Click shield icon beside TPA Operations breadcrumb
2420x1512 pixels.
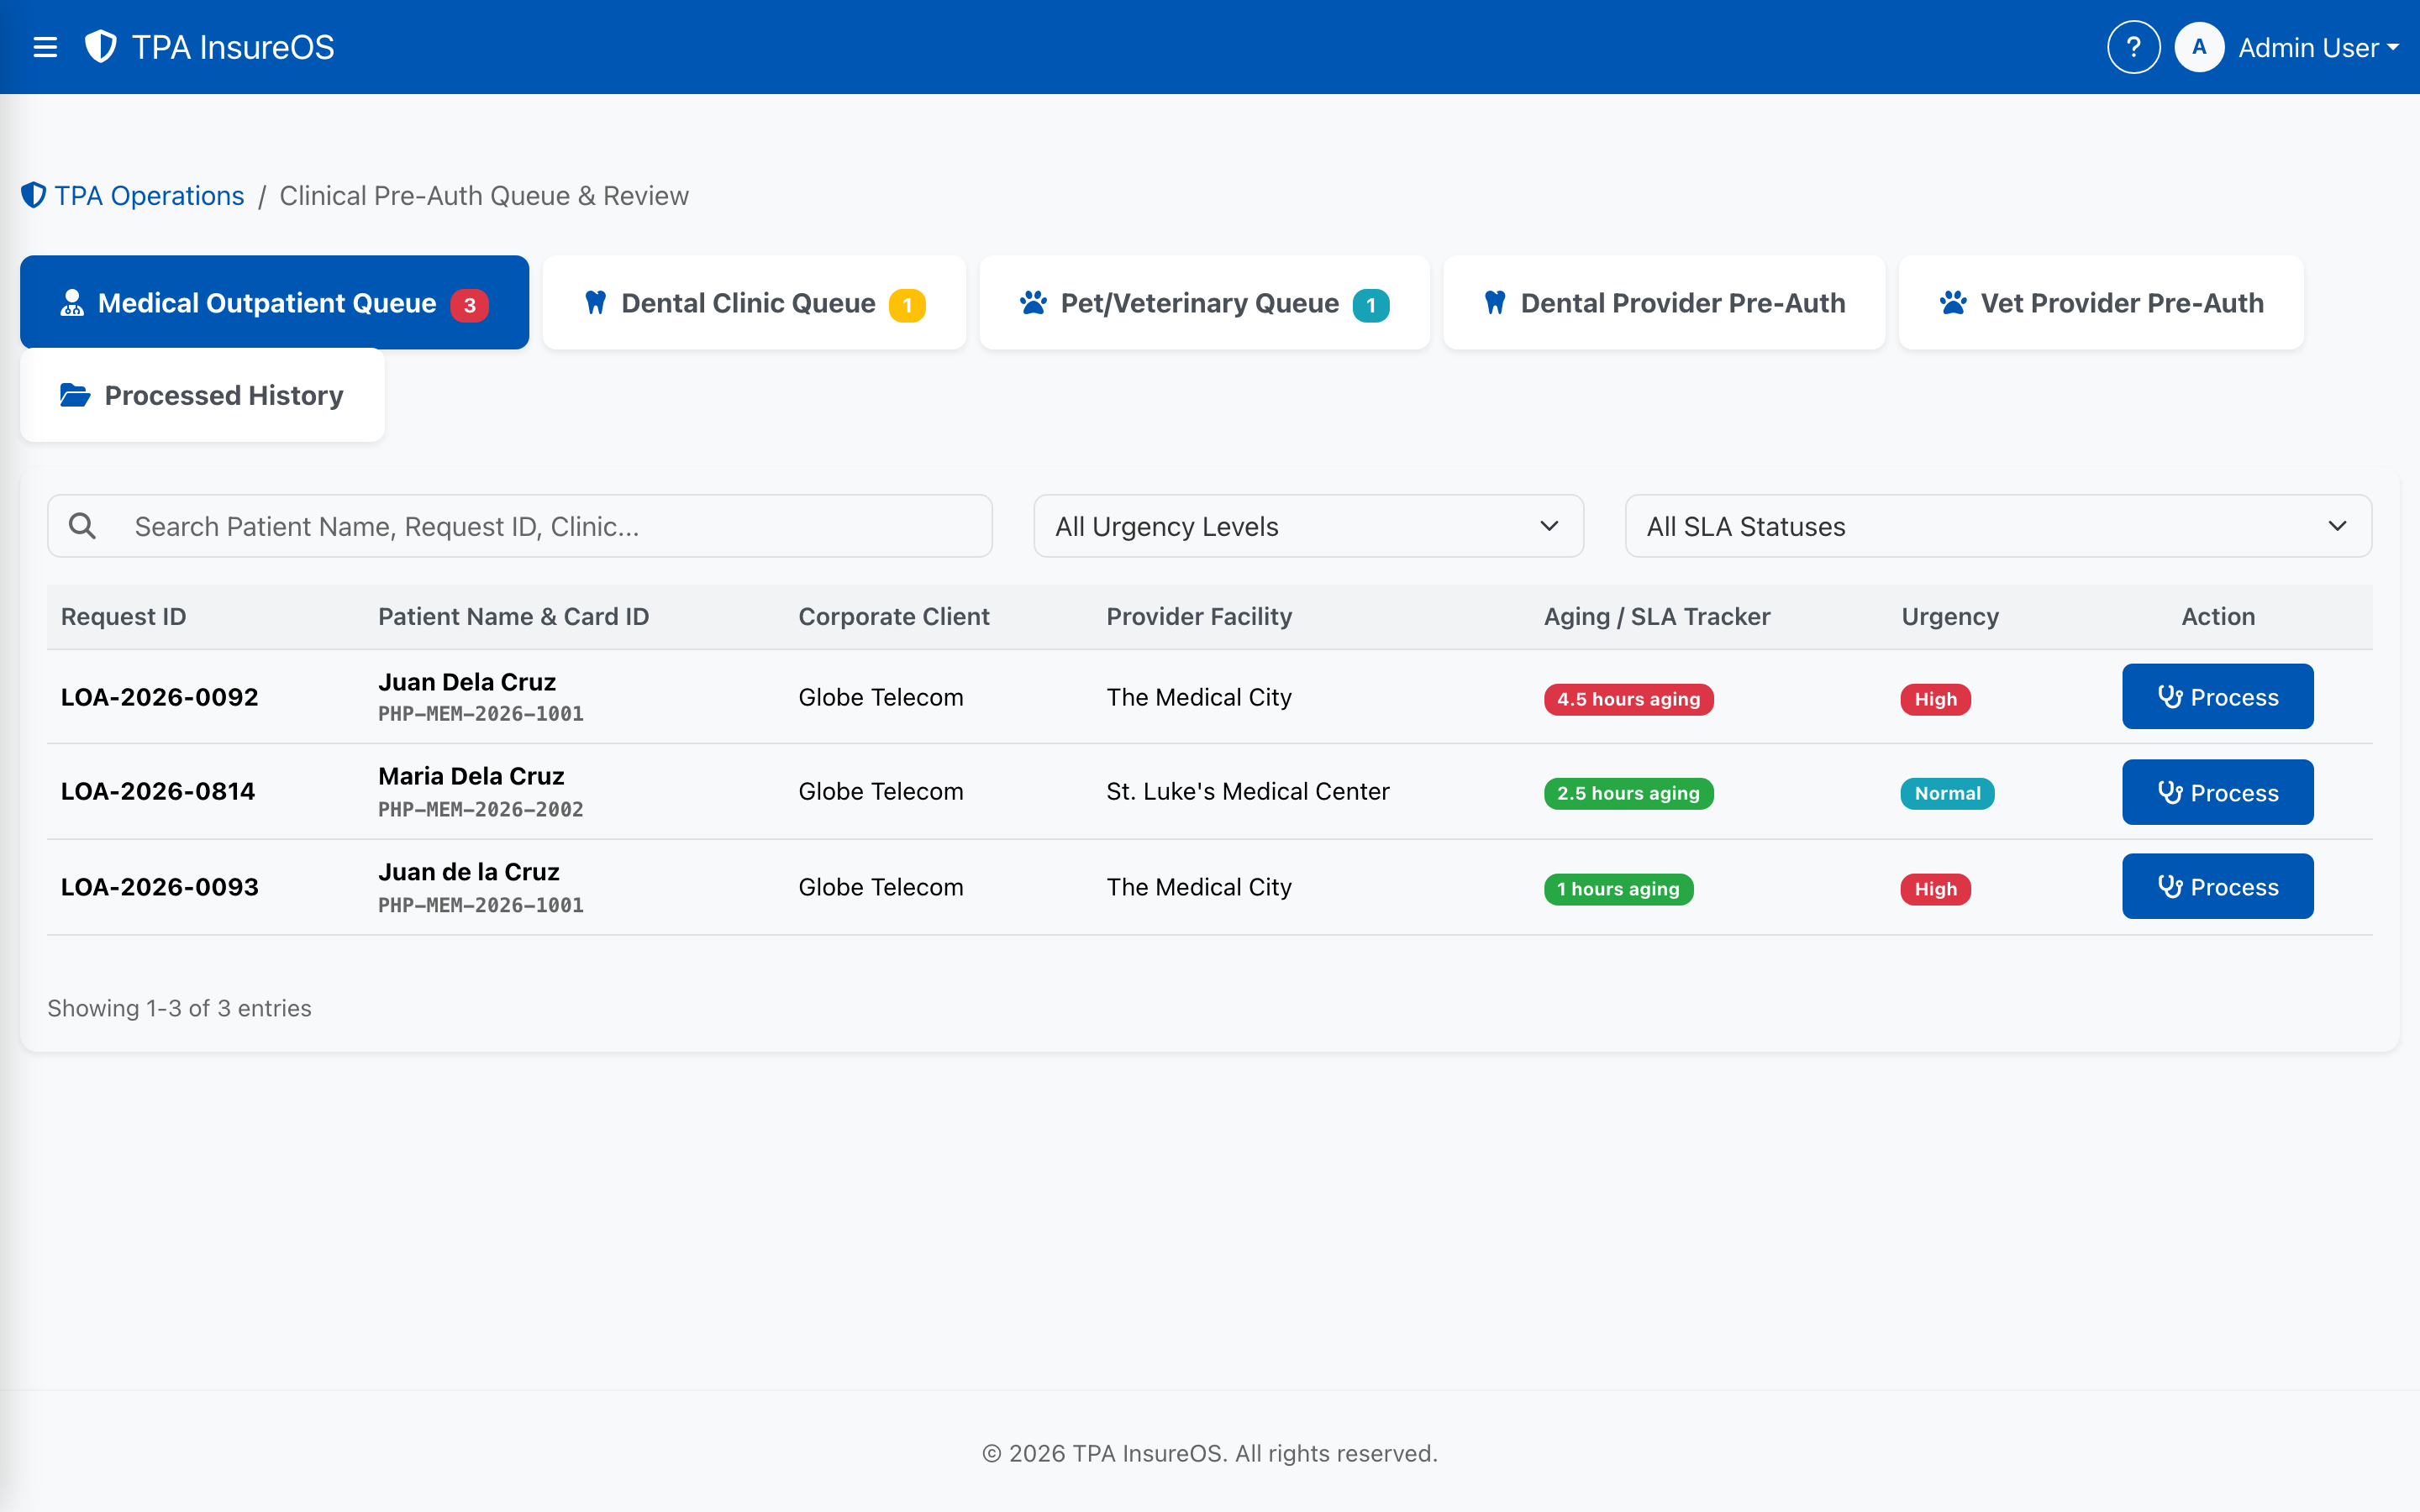point(34,195)
